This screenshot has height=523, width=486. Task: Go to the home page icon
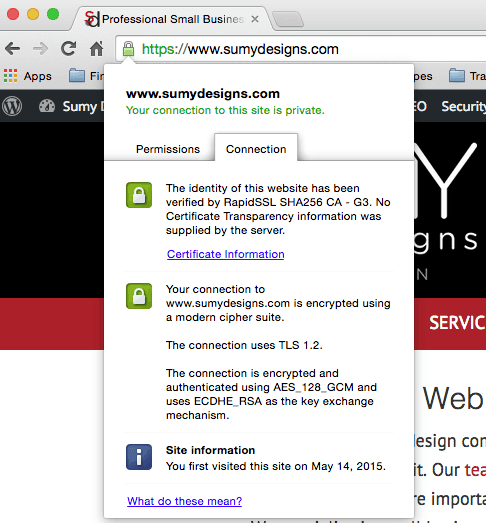(x=96, y=49)
